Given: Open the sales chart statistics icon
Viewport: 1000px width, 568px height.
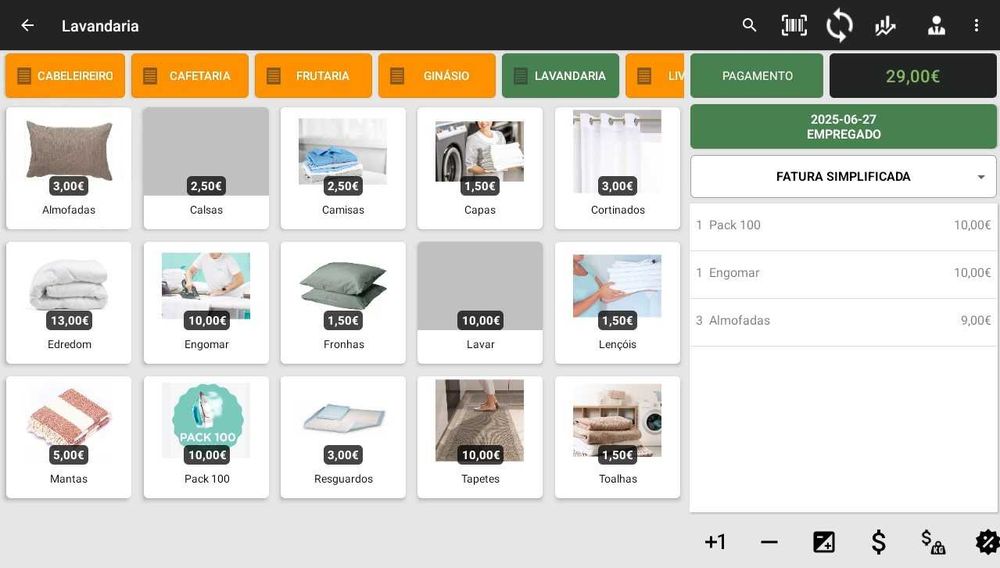Looking at the screenshot, I should (x=885, y=25).
